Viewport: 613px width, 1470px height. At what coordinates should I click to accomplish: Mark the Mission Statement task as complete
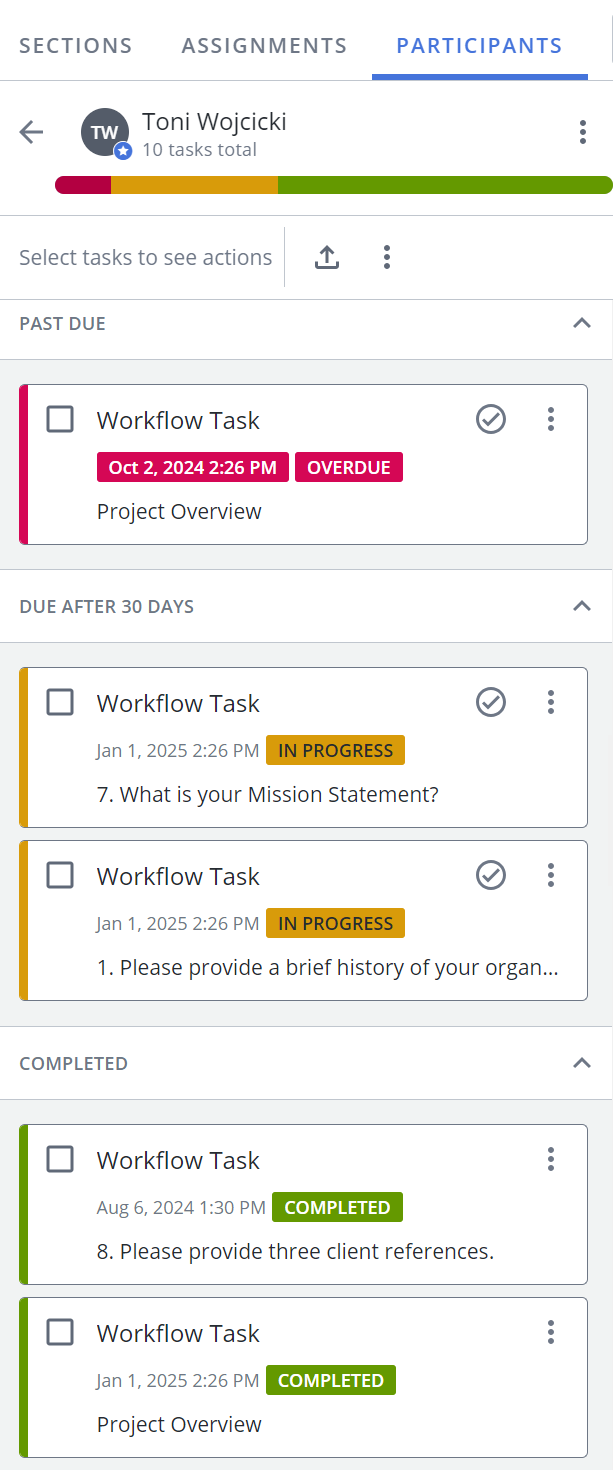pyautogui.click(x=491, y=702)
